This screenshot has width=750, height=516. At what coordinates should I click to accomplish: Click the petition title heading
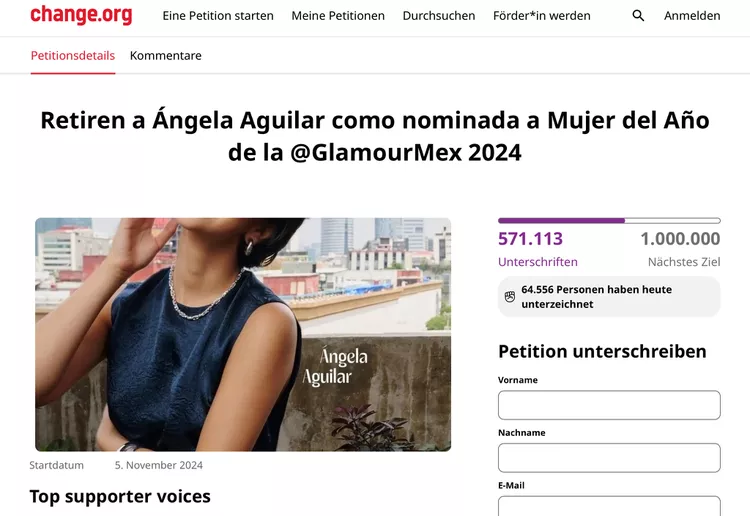[x=375, y=136]
